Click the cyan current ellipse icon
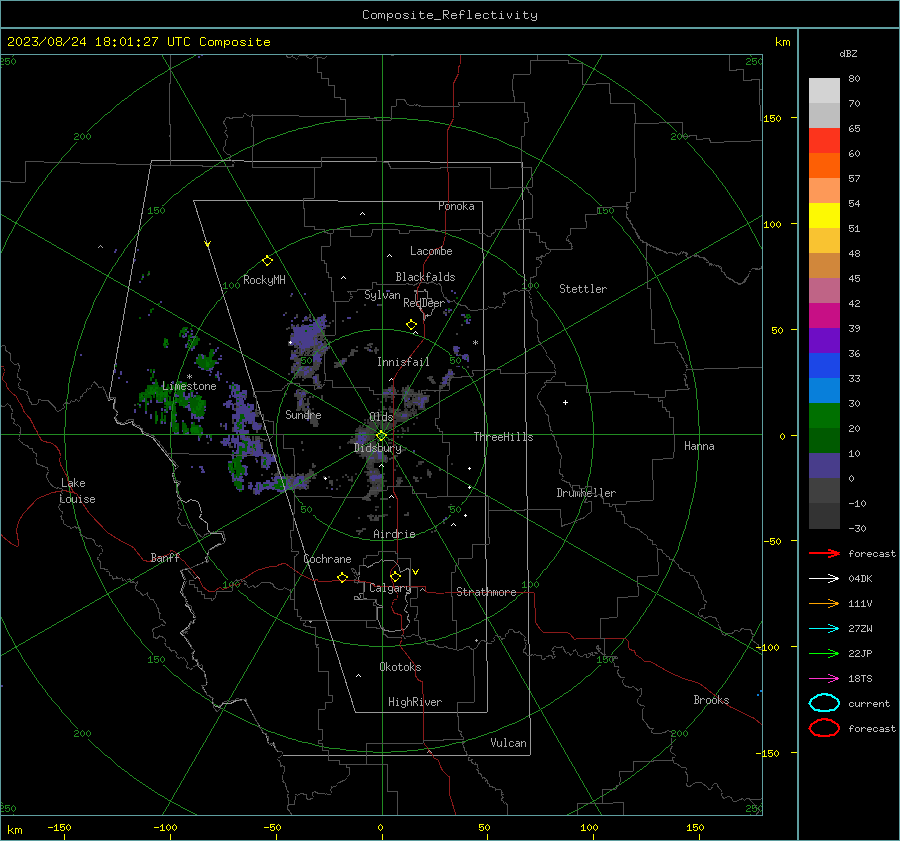 click(x=824, y=703)
